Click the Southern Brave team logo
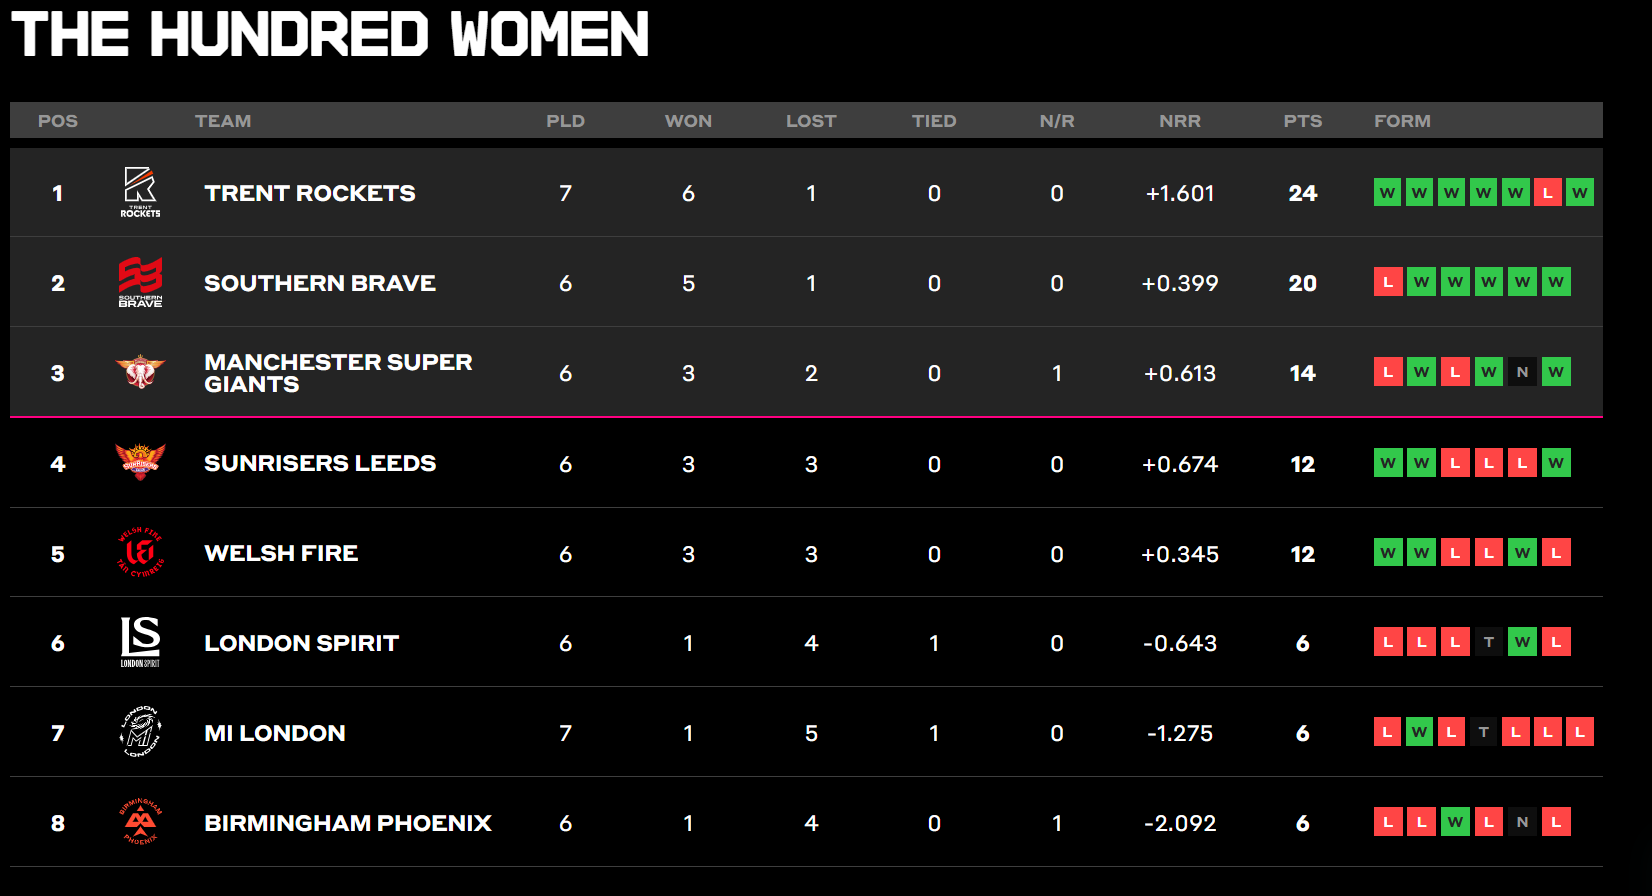This screenshot has width=1652, height=896. pos(140,282)
